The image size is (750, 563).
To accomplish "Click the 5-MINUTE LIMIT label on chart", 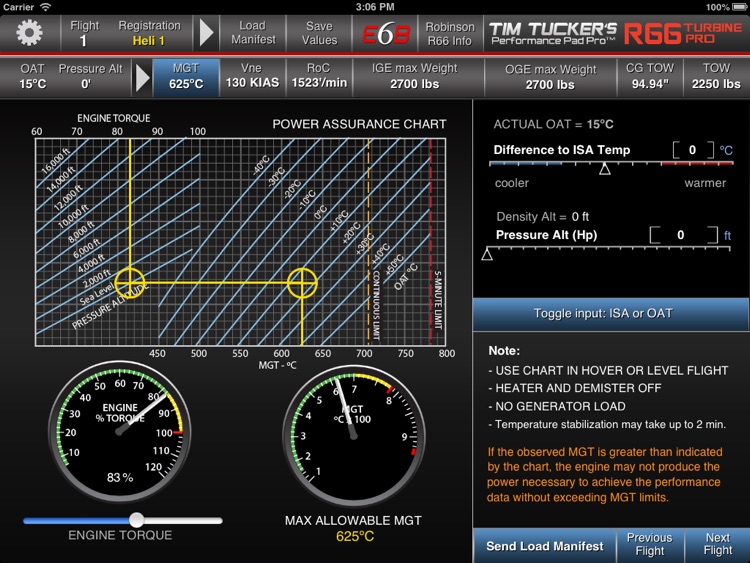I will (x=438, y=300).
